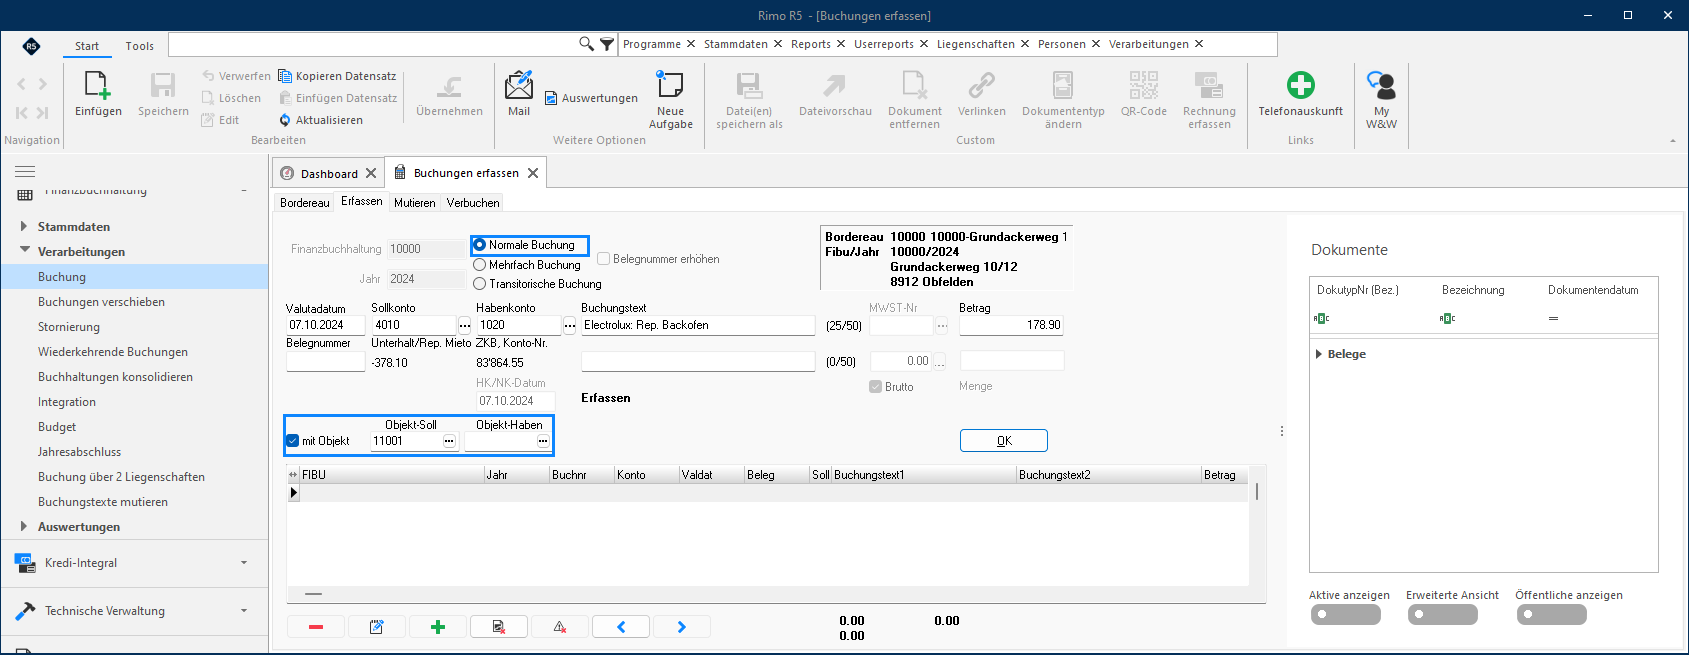The height and width of the screenshot is (655, 1689).
Task: Expand the Stammdaten tree node
Action: (24, 226)
